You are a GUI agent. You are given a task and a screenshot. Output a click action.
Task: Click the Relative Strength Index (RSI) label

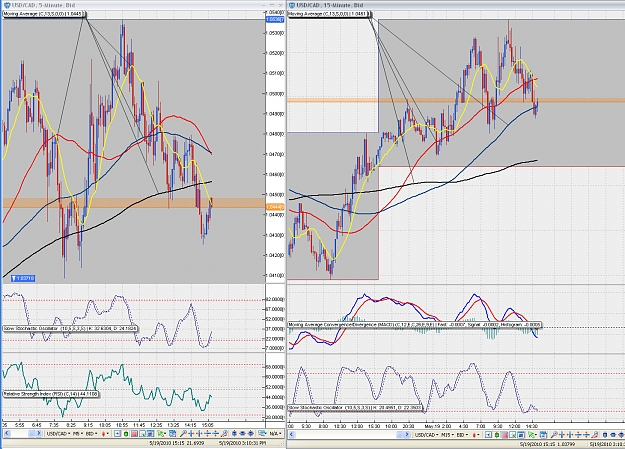click(51, 394)
